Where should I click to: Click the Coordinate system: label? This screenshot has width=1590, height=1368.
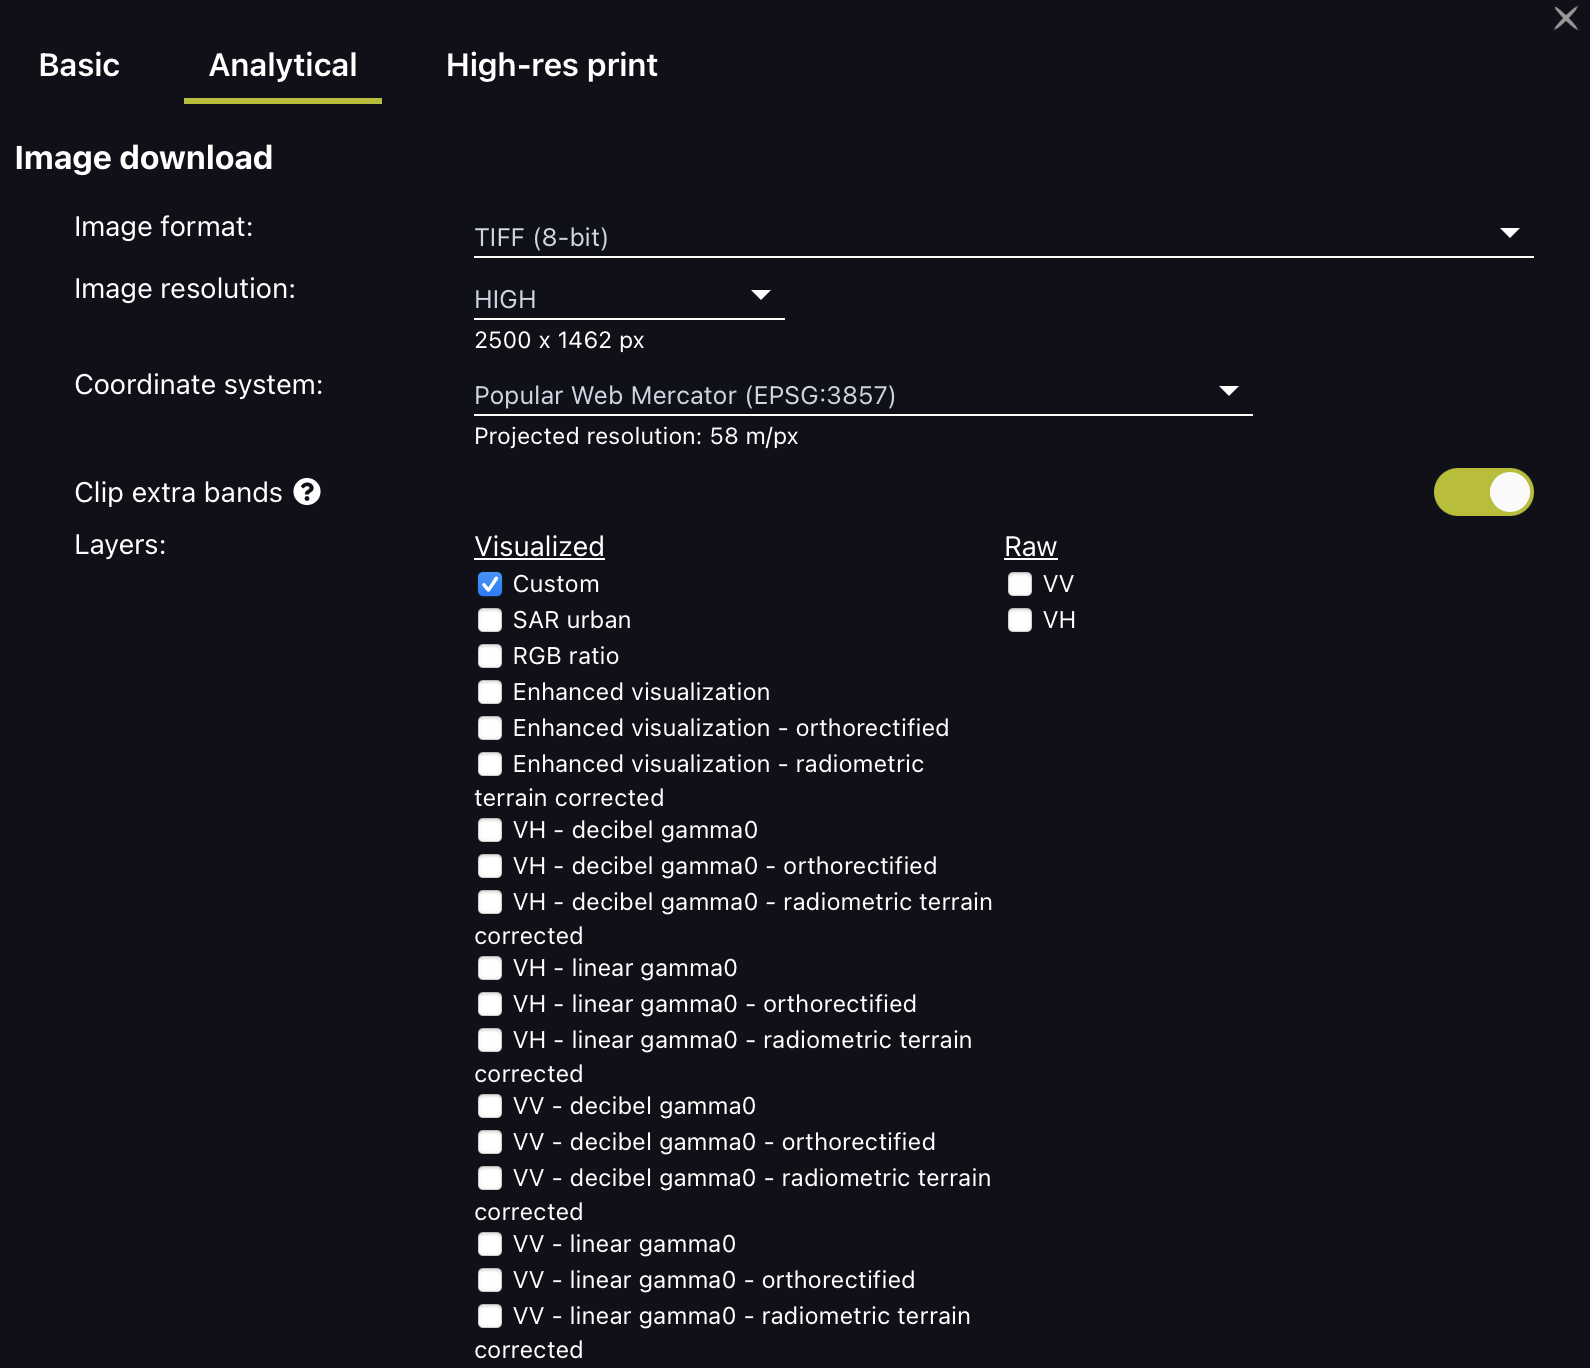click(199, 385)
